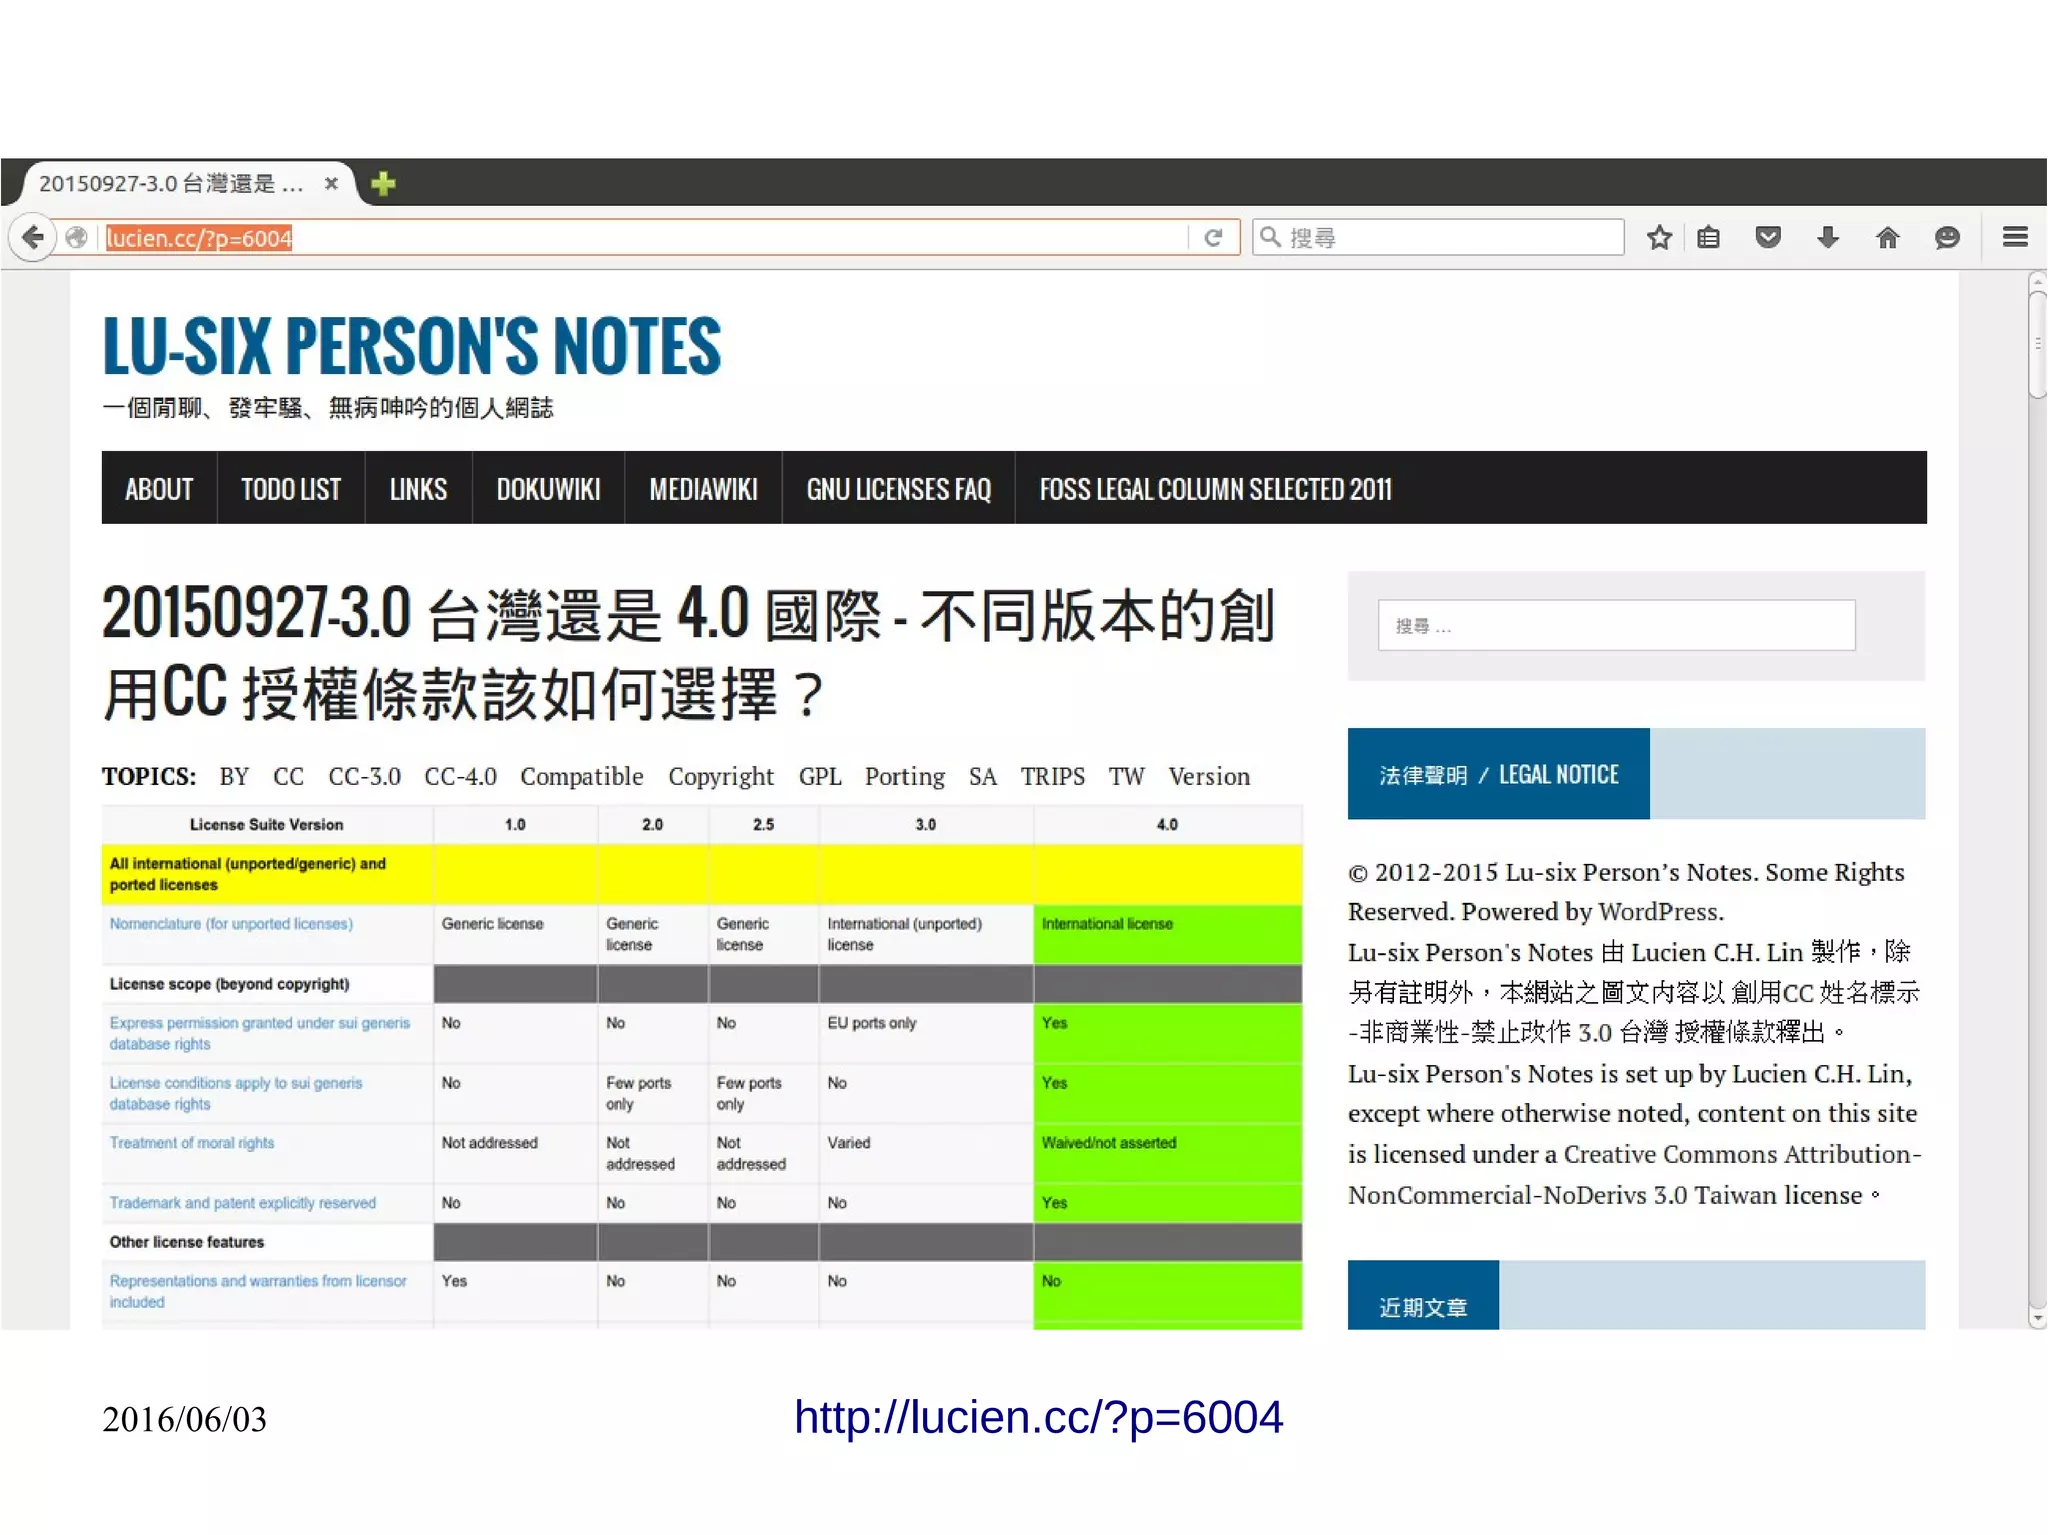The height and width of the screenshot is (1535, 2048).
Task: Click the CC-4.0 topic link
Action: (460, 776)
